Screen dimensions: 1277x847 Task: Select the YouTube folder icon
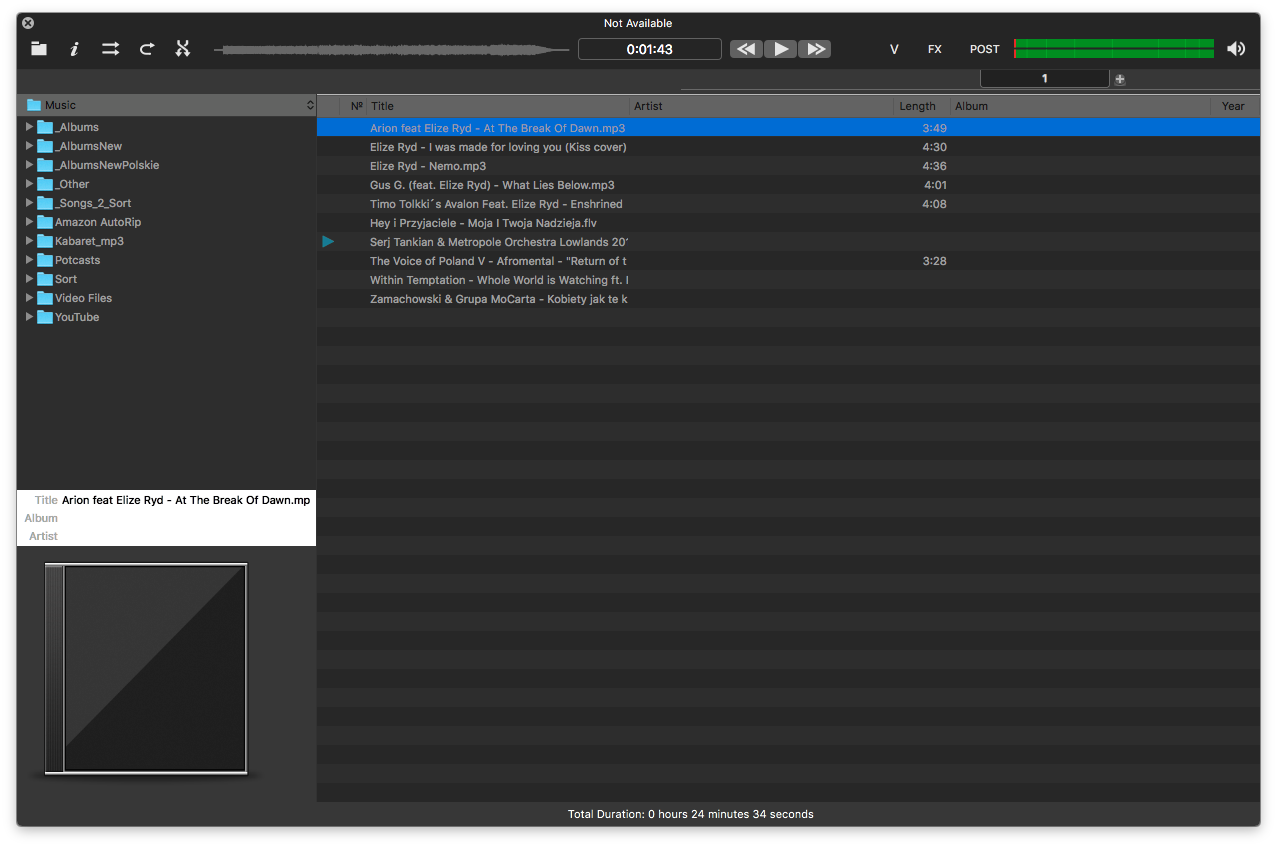(45, 317)
